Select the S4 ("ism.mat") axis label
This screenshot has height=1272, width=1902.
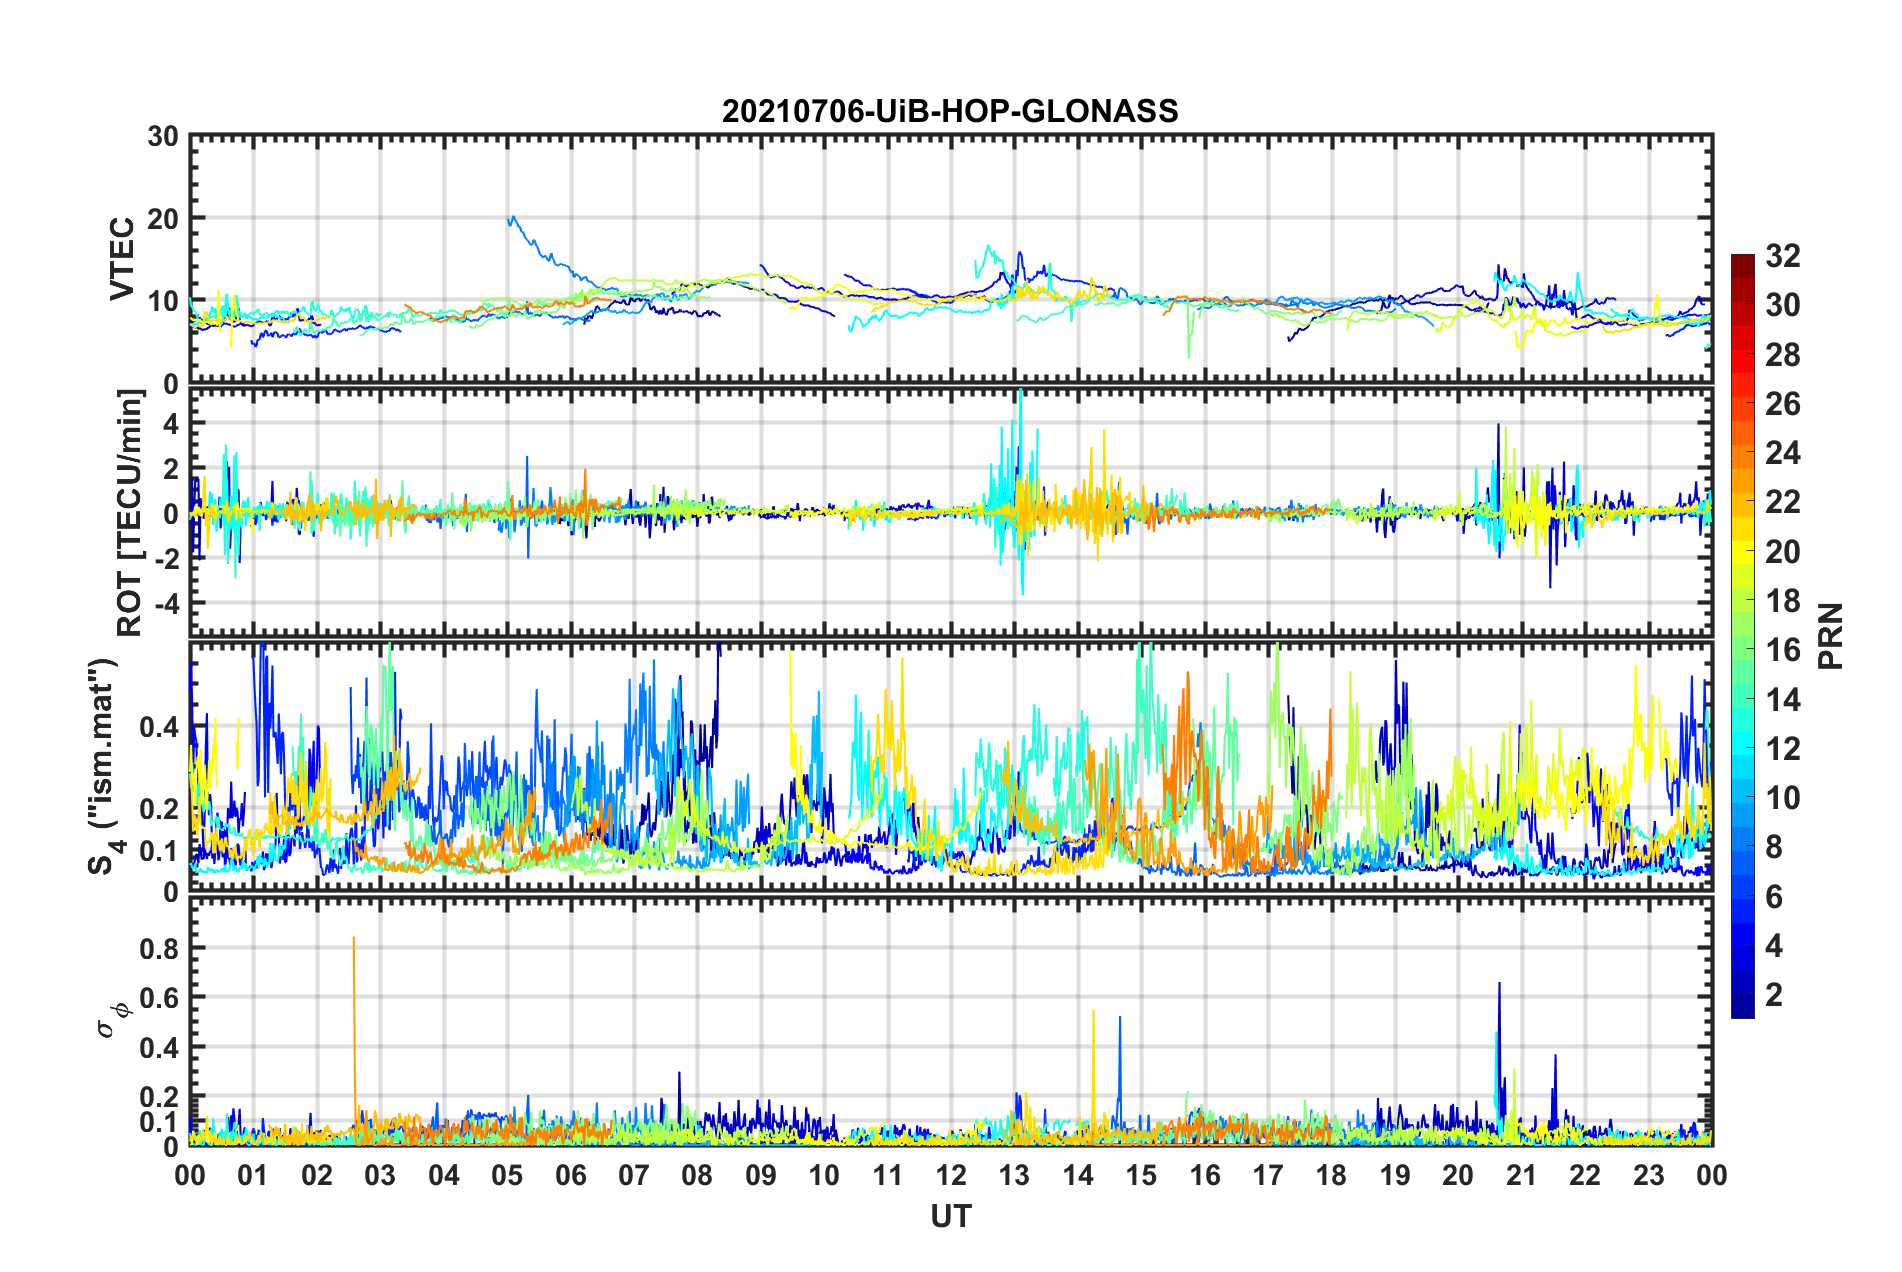pyautogui.click(x=102, y=766)
